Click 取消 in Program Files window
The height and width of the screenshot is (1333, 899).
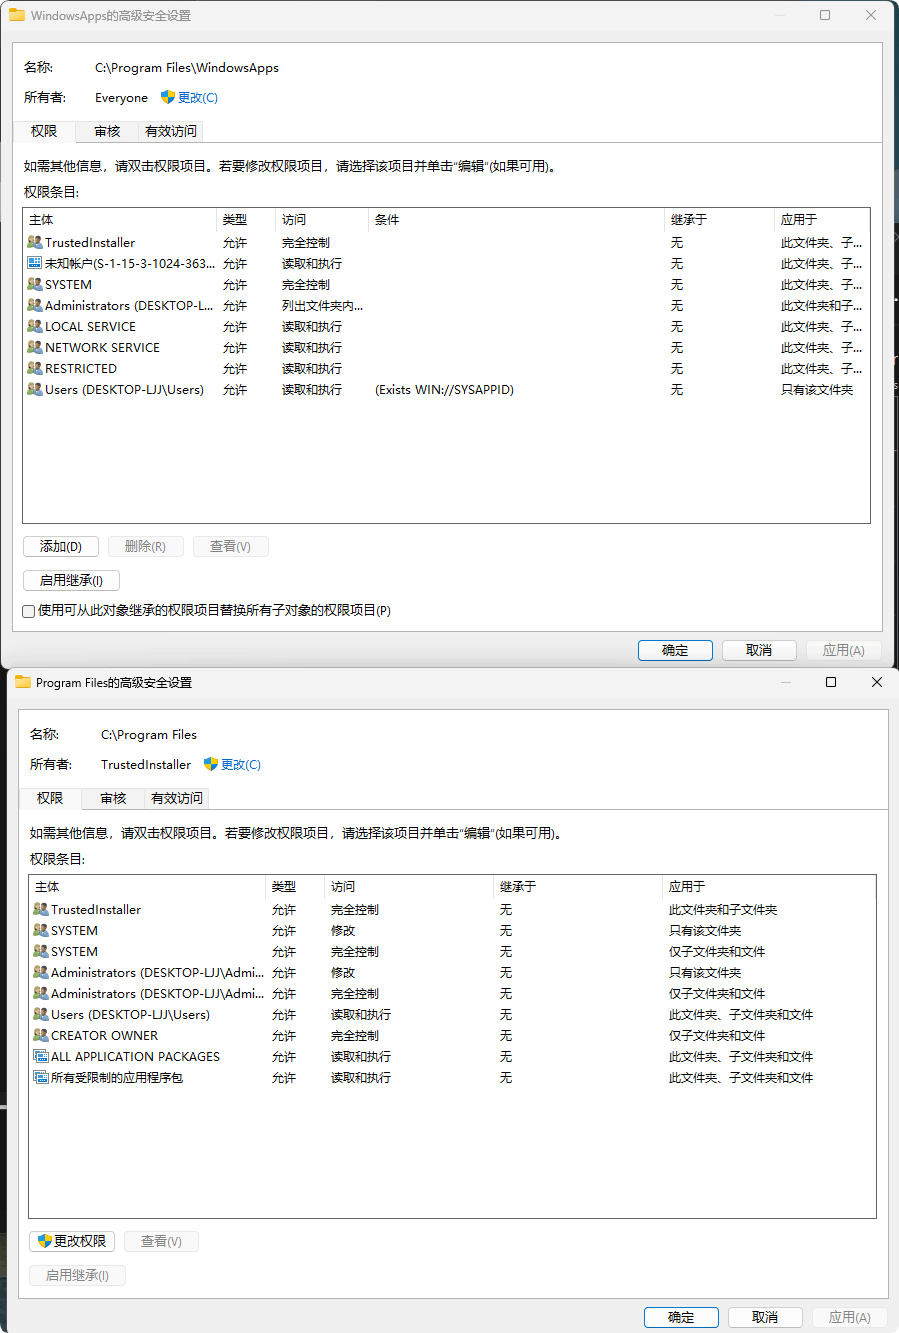pos(765,1317)
